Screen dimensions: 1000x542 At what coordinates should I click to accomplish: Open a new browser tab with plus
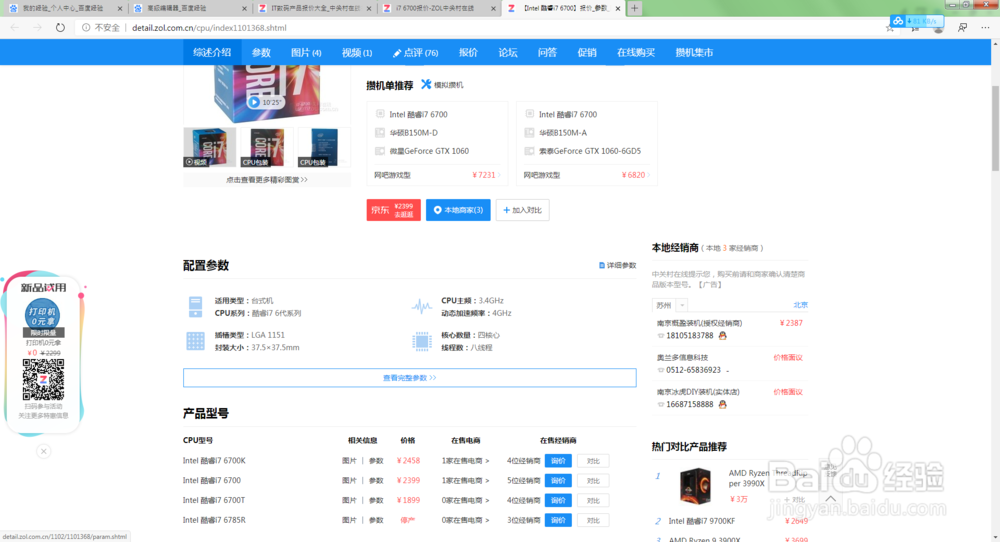(x=634, y=8)
